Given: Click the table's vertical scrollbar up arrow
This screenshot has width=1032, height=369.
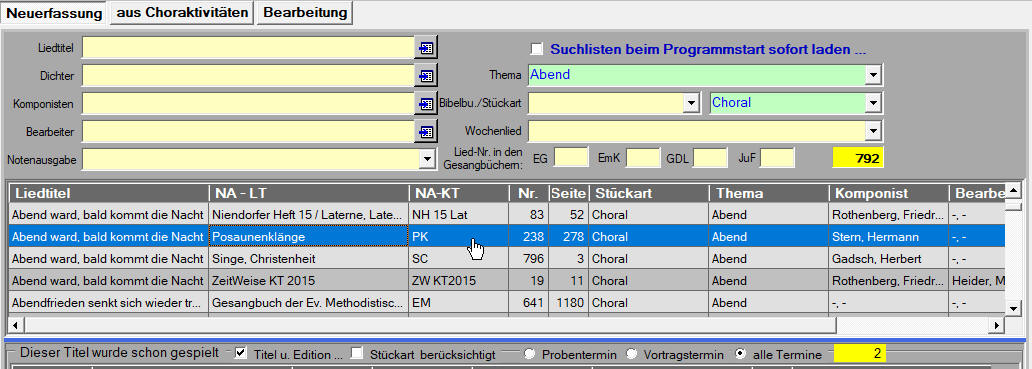Looking at the screenshot, I should pyautogui.click(x=1014, y=191).
